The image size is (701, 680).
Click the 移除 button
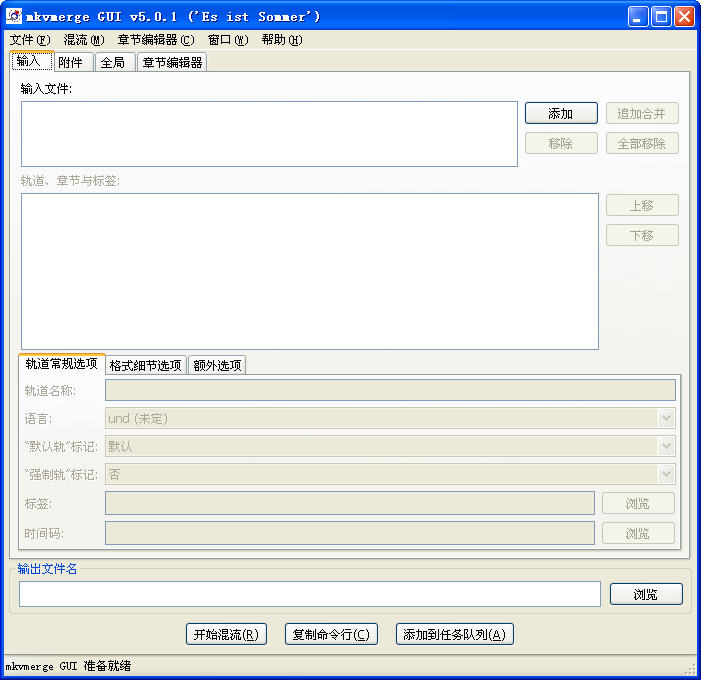[561, 143]
